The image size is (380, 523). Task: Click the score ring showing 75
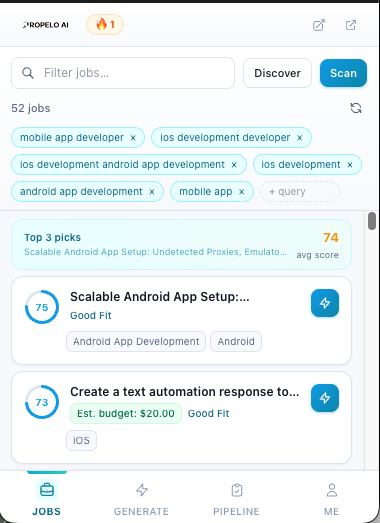pyautogui.click(x=42, y=307)
